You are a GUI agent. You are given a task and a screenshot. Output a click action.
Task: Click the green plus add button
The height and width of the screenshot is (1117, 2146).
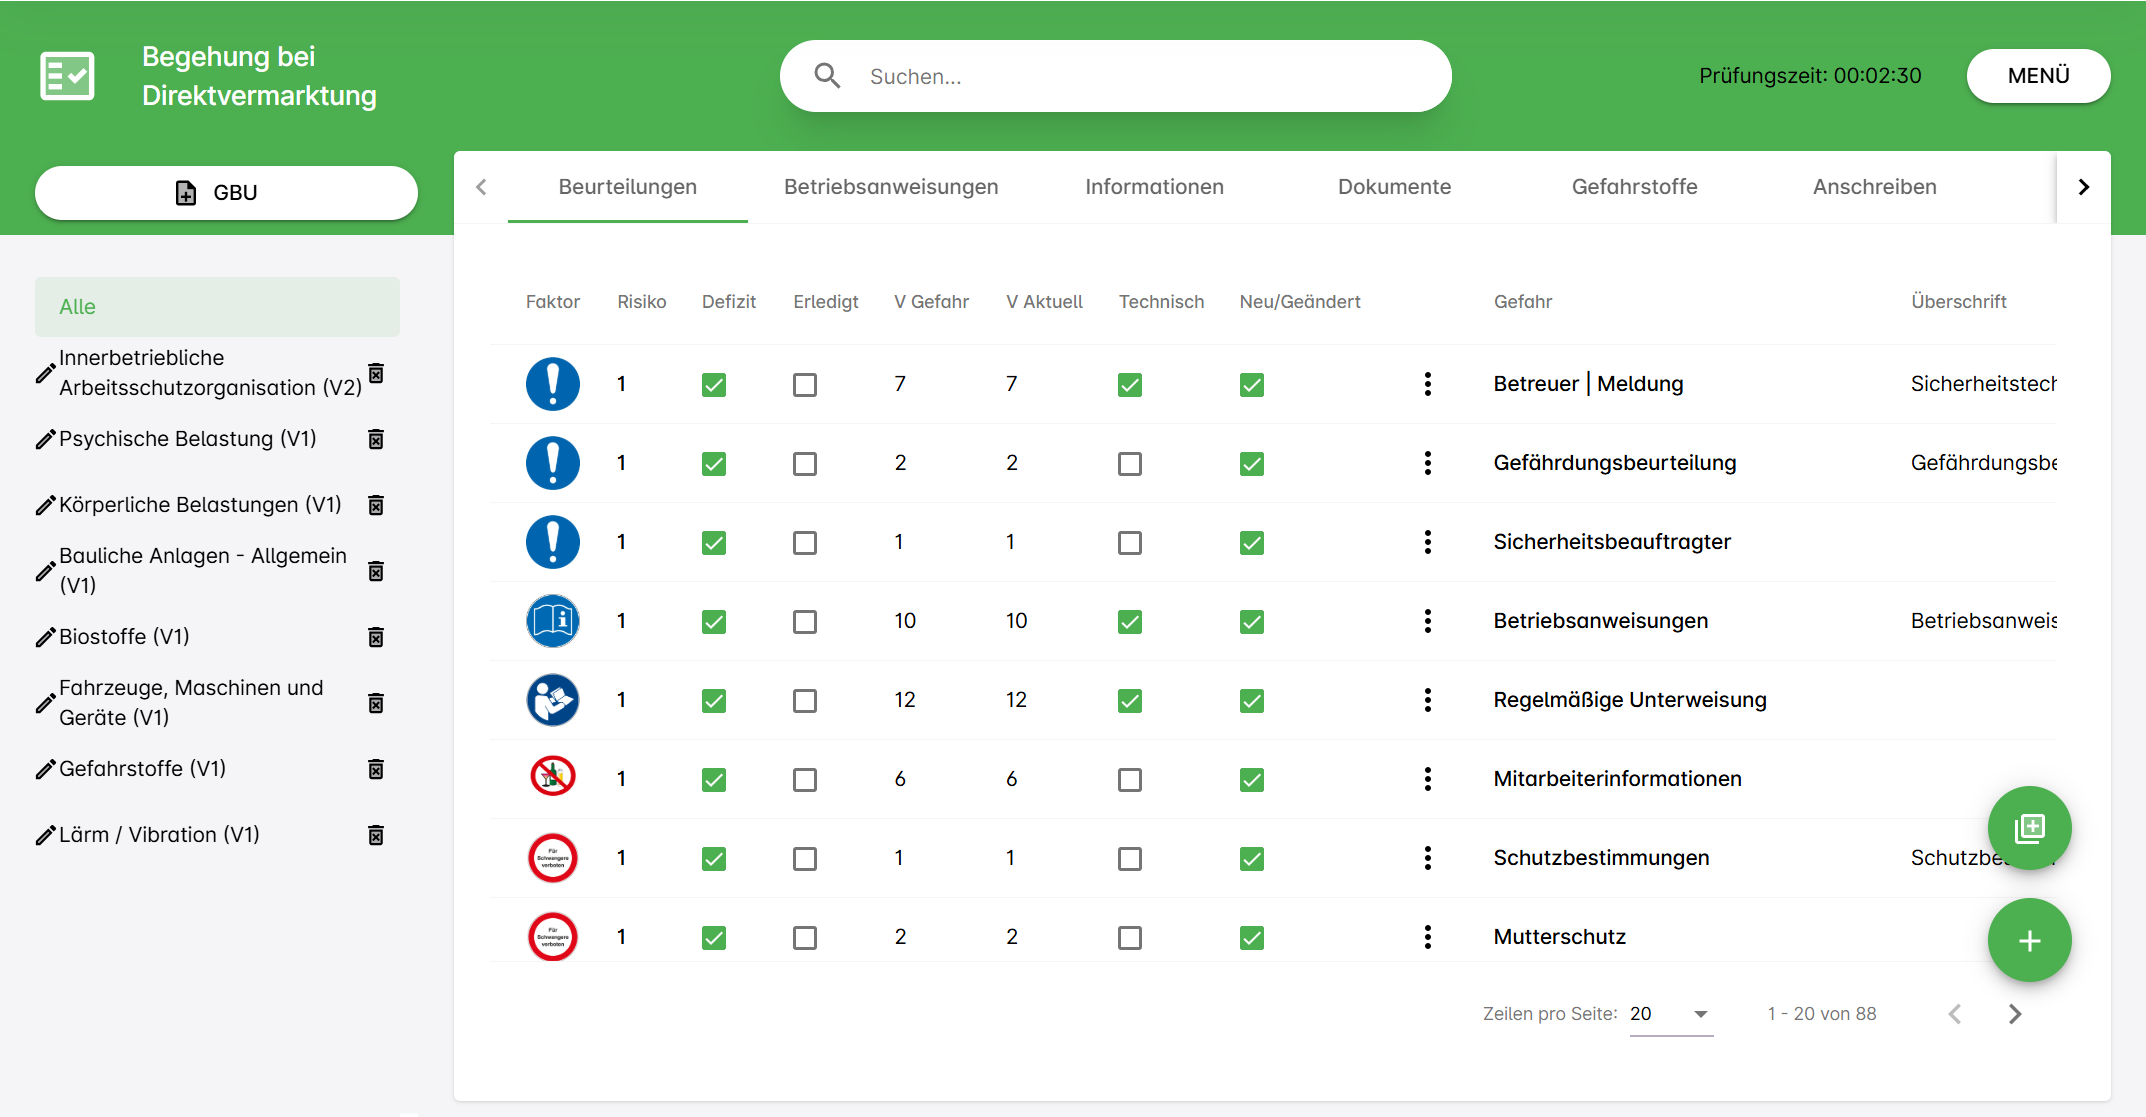click(x=2029, y=940)
